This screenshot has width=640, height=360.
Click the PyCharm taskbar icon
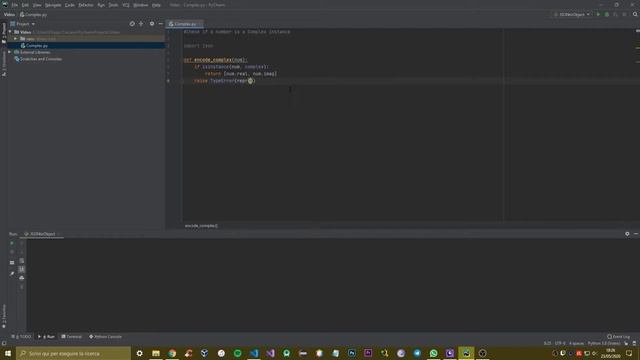(466, 353)
